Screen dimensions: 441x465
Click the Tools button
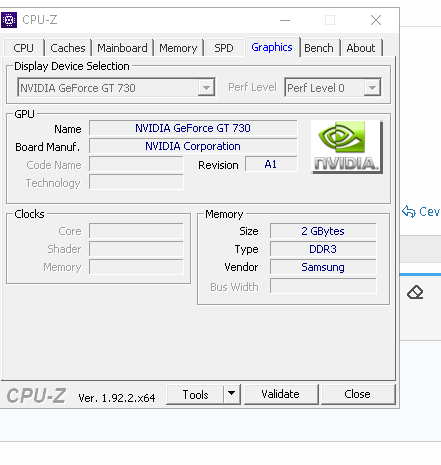click(x=195, y=394)
